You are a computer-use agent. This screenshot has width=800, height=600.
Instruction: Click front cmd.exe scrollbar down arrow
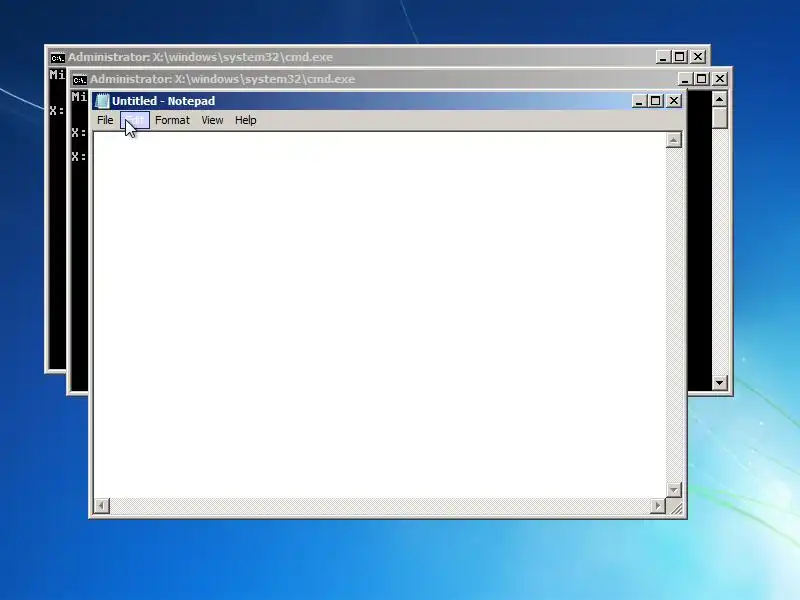pos(719,383)
